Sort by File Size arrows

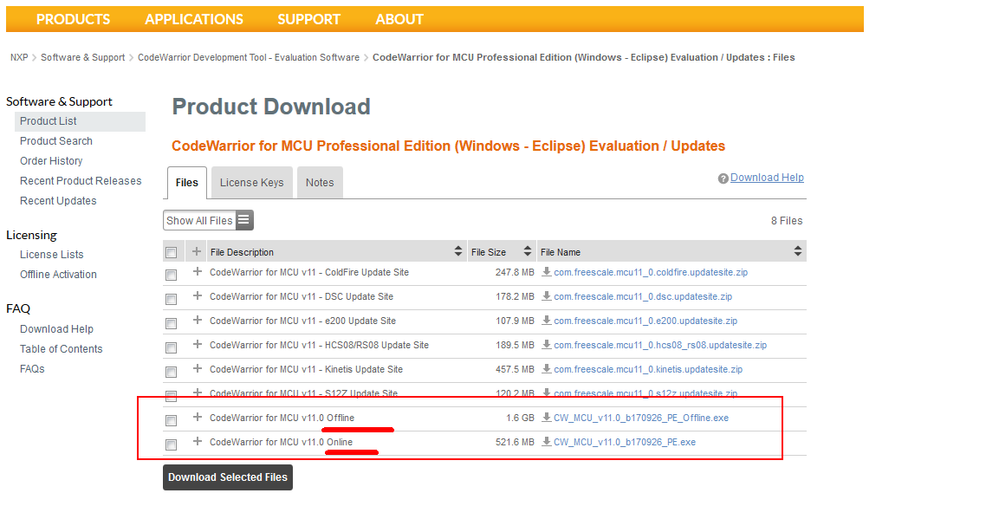tap(528, 251)
